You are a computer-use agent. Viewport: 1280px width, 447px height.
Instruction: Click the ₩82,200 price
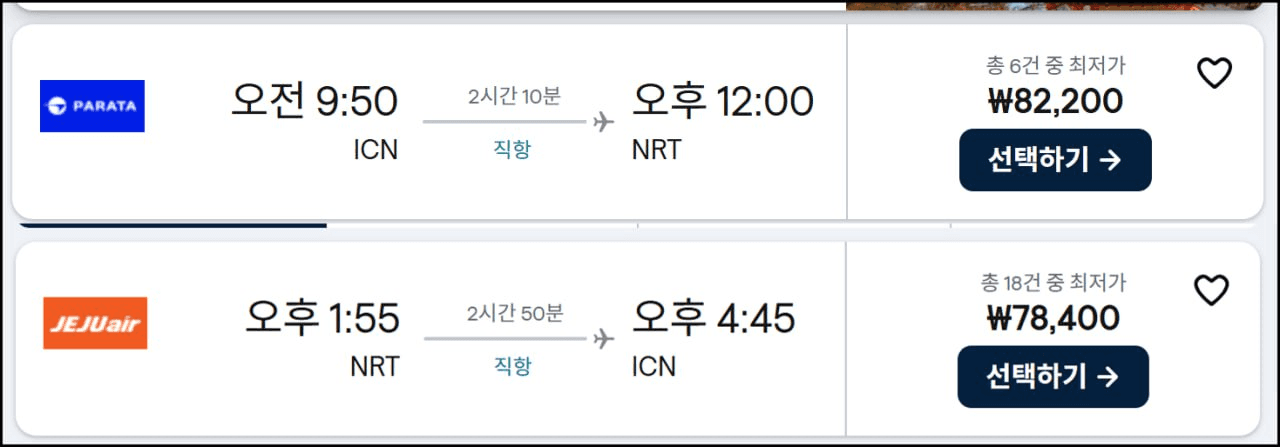coord(1055,101)
